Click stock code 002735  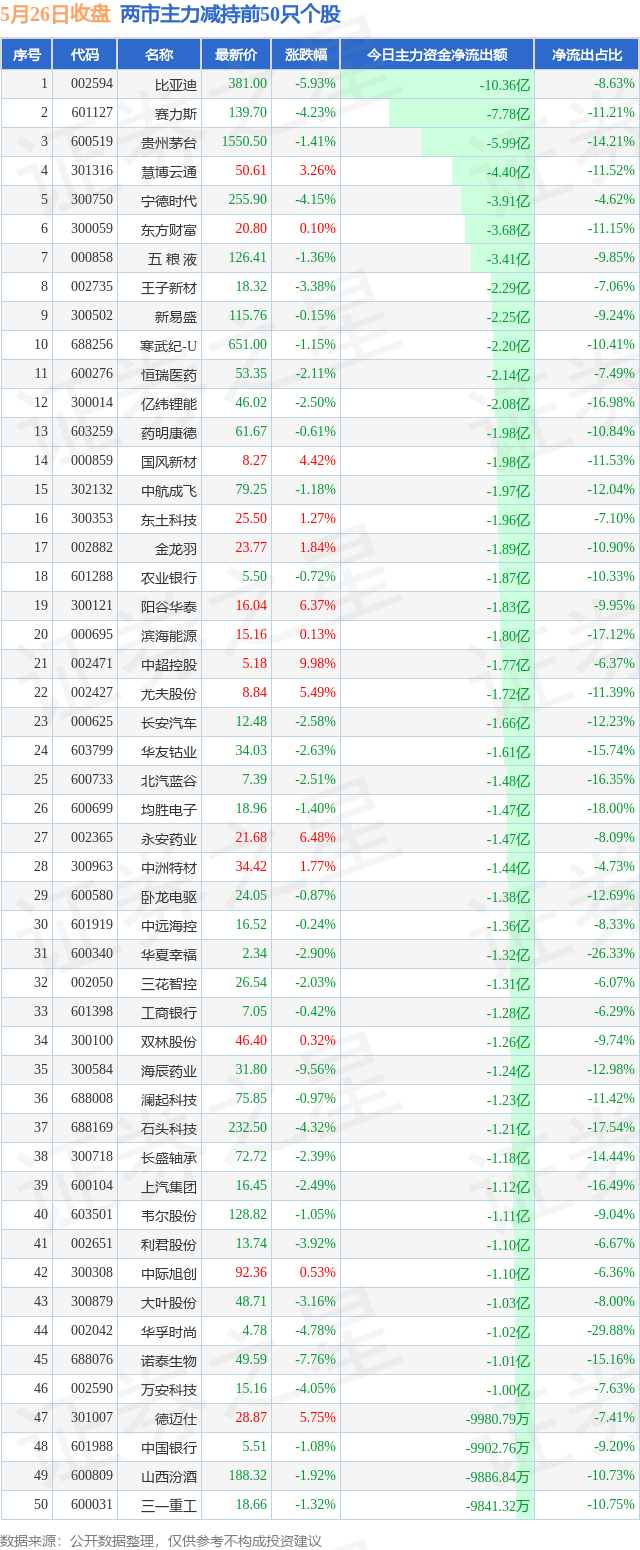92,287
